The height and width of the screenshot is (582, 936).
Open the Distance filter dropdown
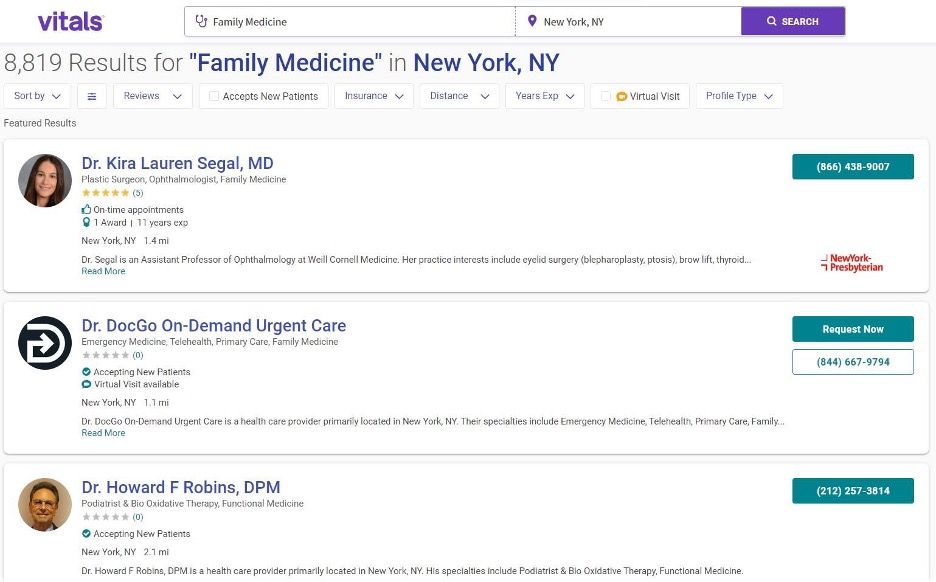[x=460, y=96]
